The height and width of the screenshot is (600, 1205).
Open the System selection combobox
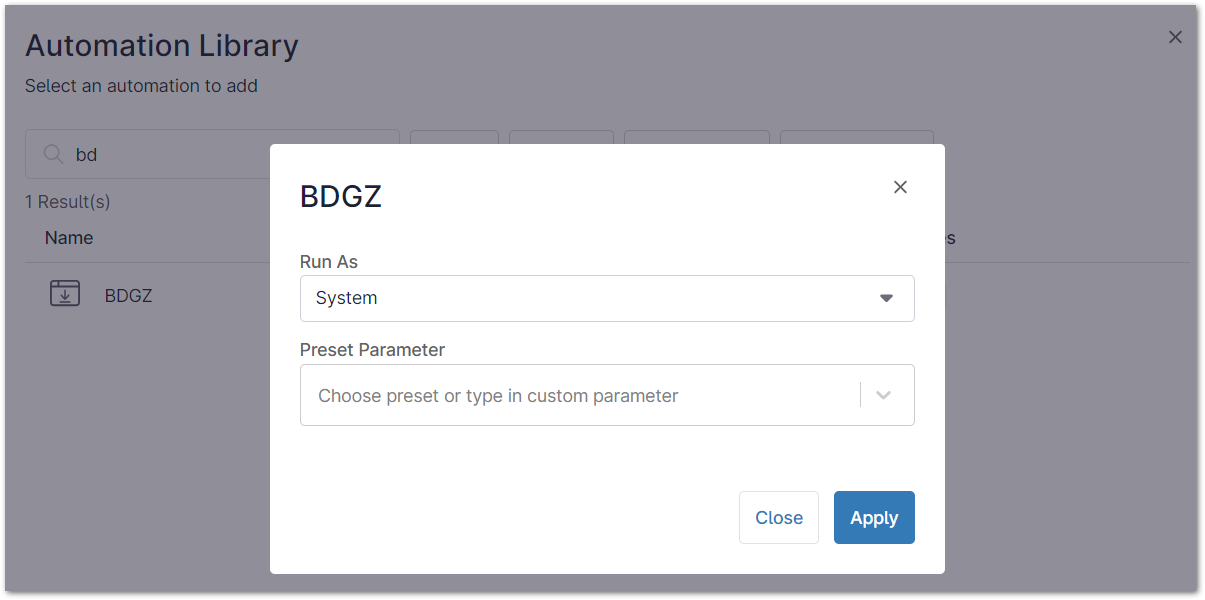click(607, 298)
